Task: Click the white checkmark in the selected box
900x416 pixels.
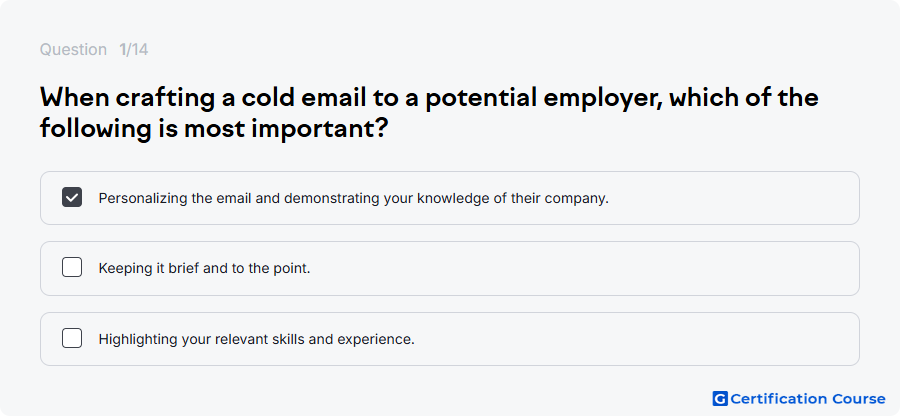Action: click(72, 197)
